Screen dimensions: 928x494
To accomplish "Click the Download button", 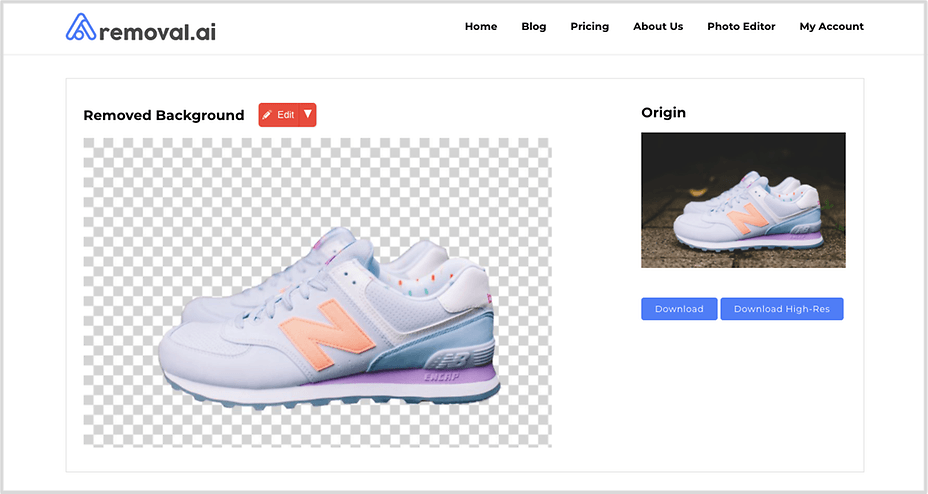I will pos(679,309).
